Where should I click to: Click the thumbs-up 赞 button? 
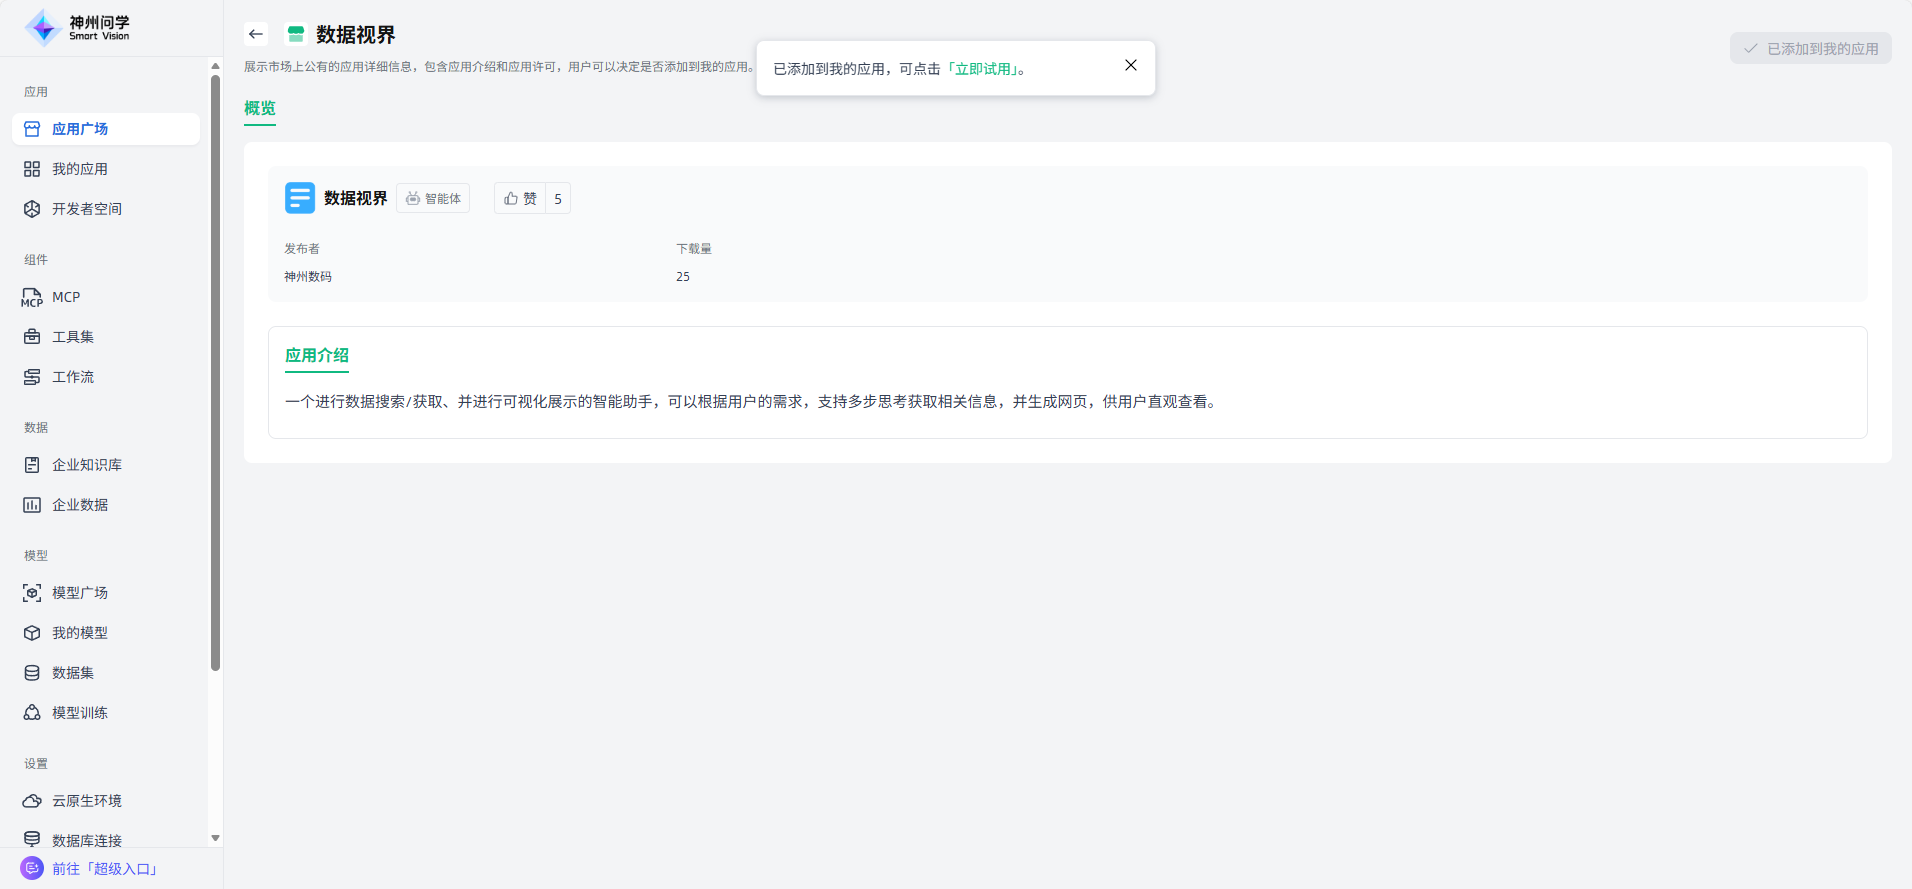click(x=521, y=199)
